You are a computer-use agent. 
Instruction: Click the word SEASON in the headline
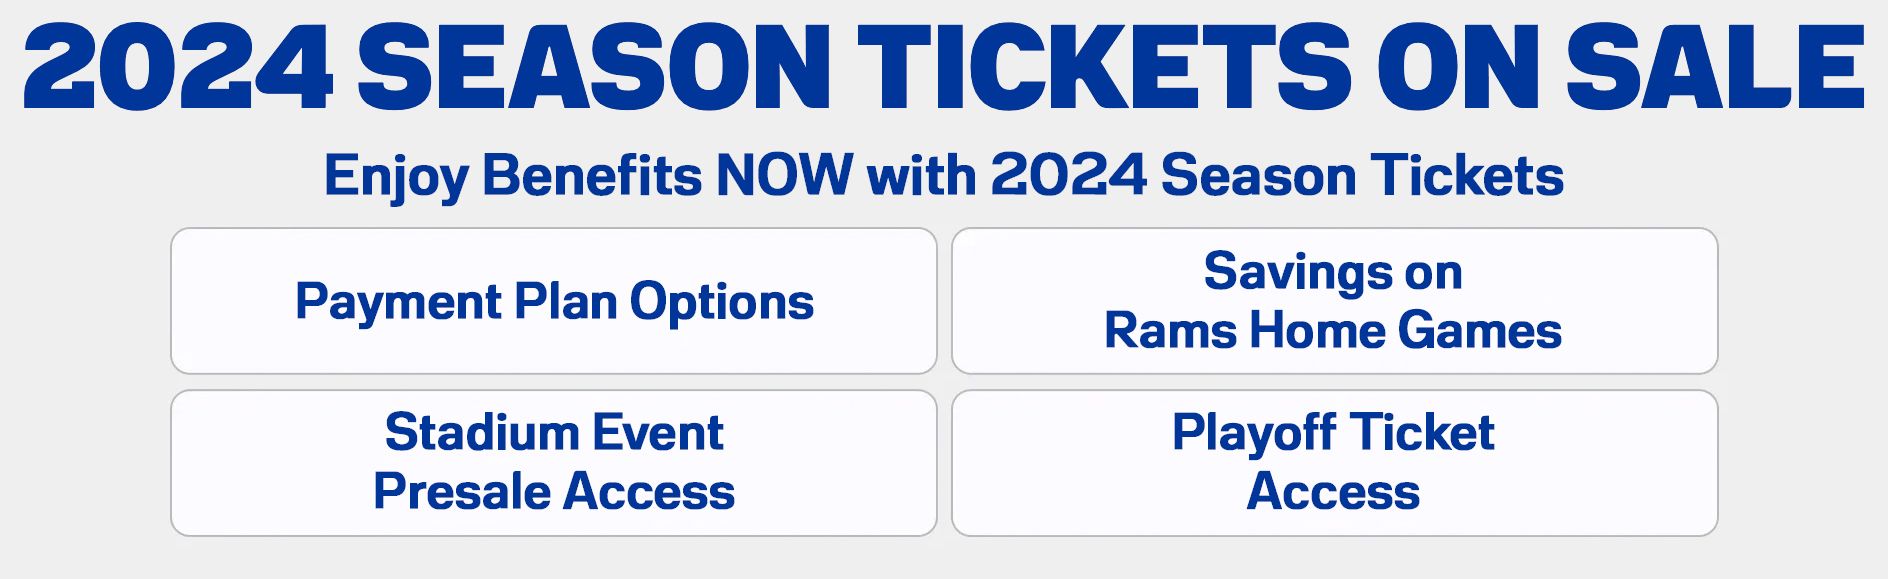click(594, 66)
